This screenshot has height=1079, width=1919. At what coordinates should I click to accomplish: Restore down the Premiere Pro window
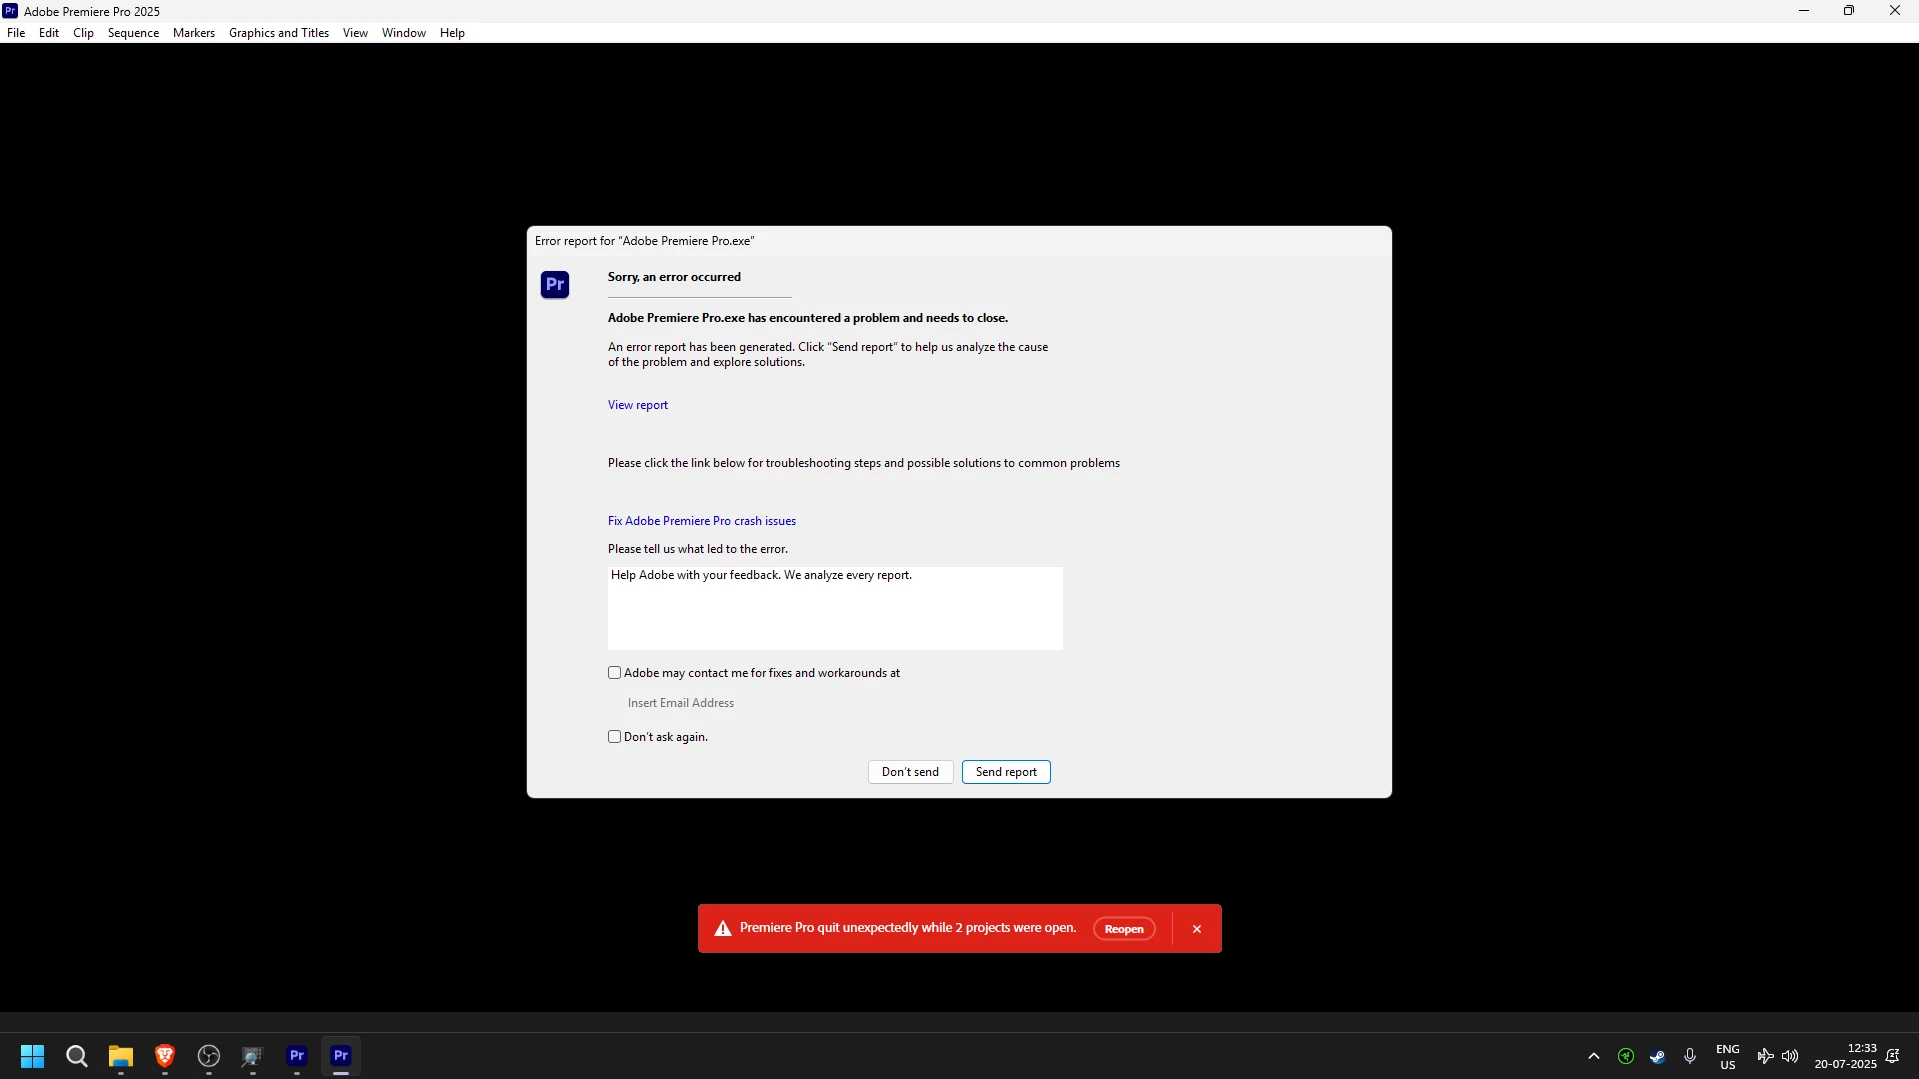pos(1849,11)
